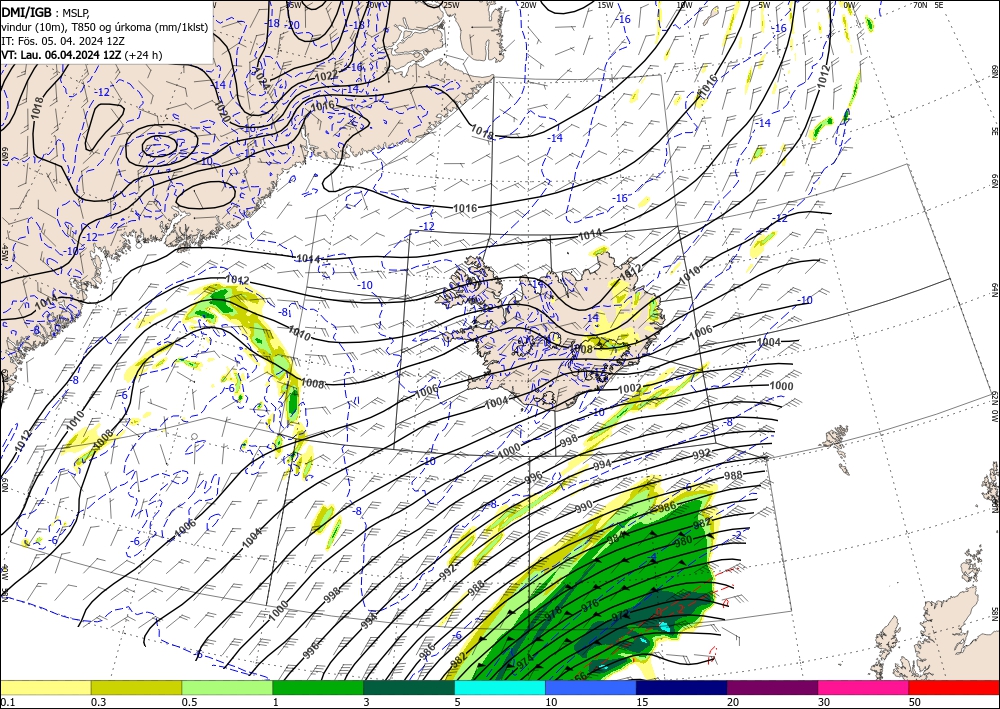Click the purple 20 mm legend swatch
1000x709 pixels.
[772, 687]
